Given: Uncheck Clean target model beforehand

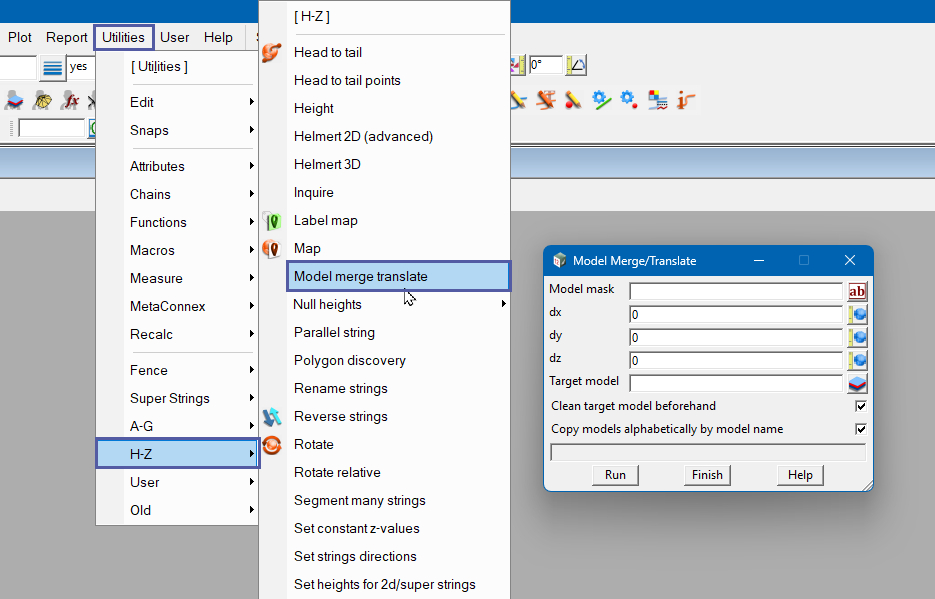Looking at the screenshot, I should click(860, 406).
